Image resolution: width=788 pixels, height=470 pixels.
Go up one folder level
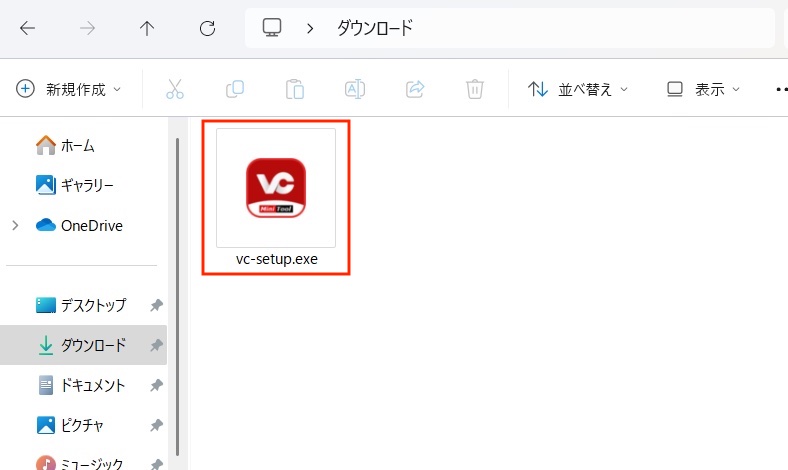pos(147,28)
